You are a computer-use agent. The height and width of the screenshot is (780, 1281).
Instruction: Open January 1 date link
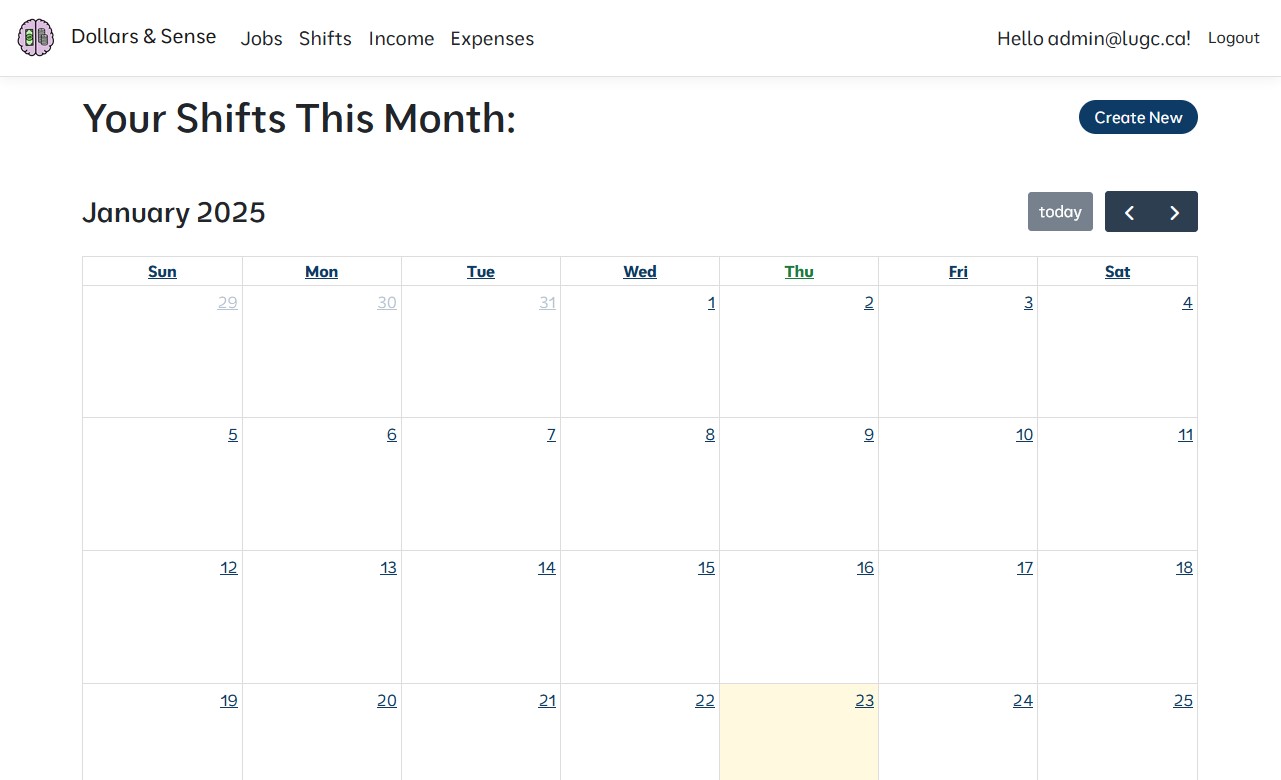[710, 302]
